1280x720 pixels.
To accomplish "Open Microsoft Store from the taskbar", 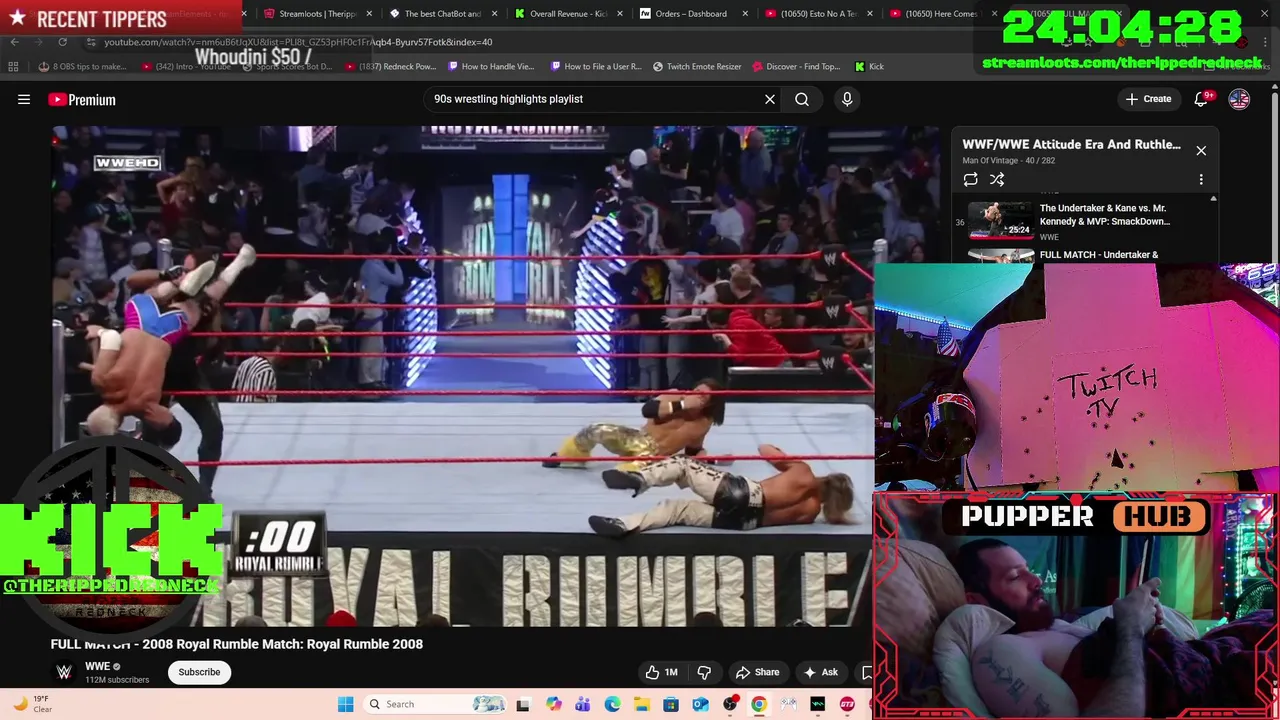I will (x=671, y=704).
